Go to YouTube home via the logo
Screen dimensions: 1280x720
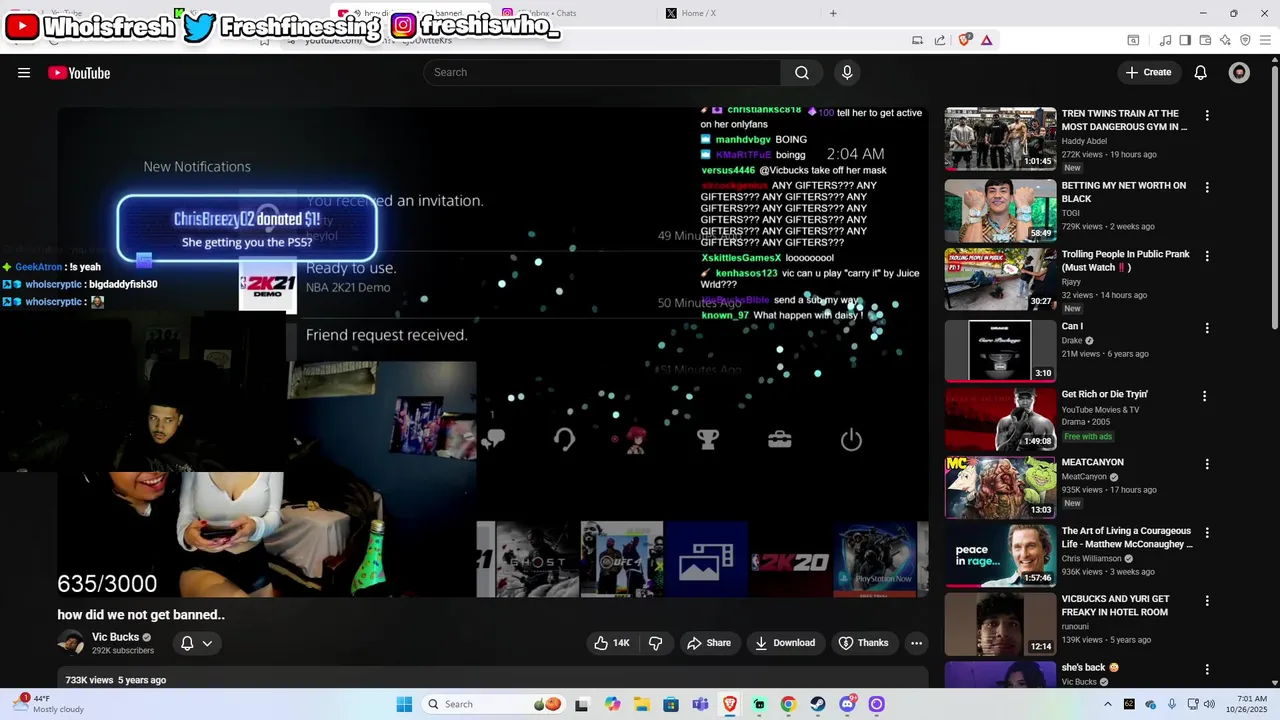point(79,72)
